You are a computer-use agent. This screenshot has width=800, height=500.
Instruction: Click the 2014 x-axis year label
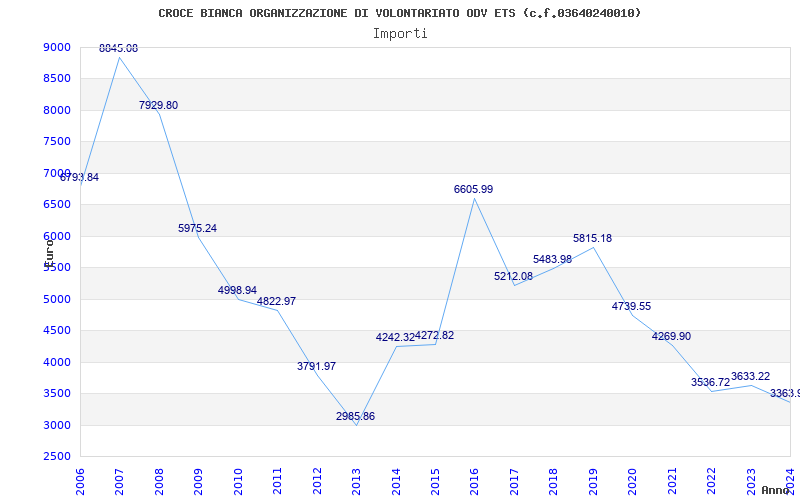[x=396, y=481]
